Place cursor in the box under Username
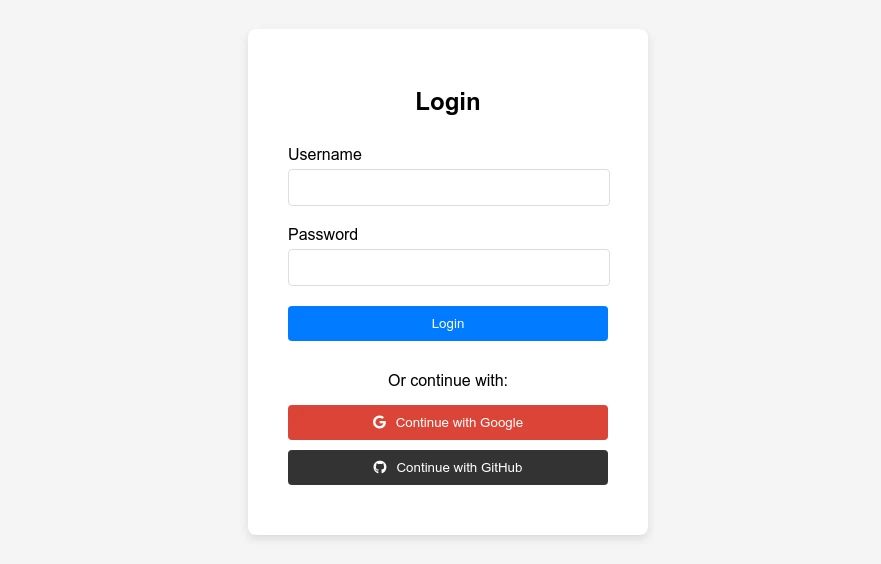Screen dimensions: 881x564 448,187
